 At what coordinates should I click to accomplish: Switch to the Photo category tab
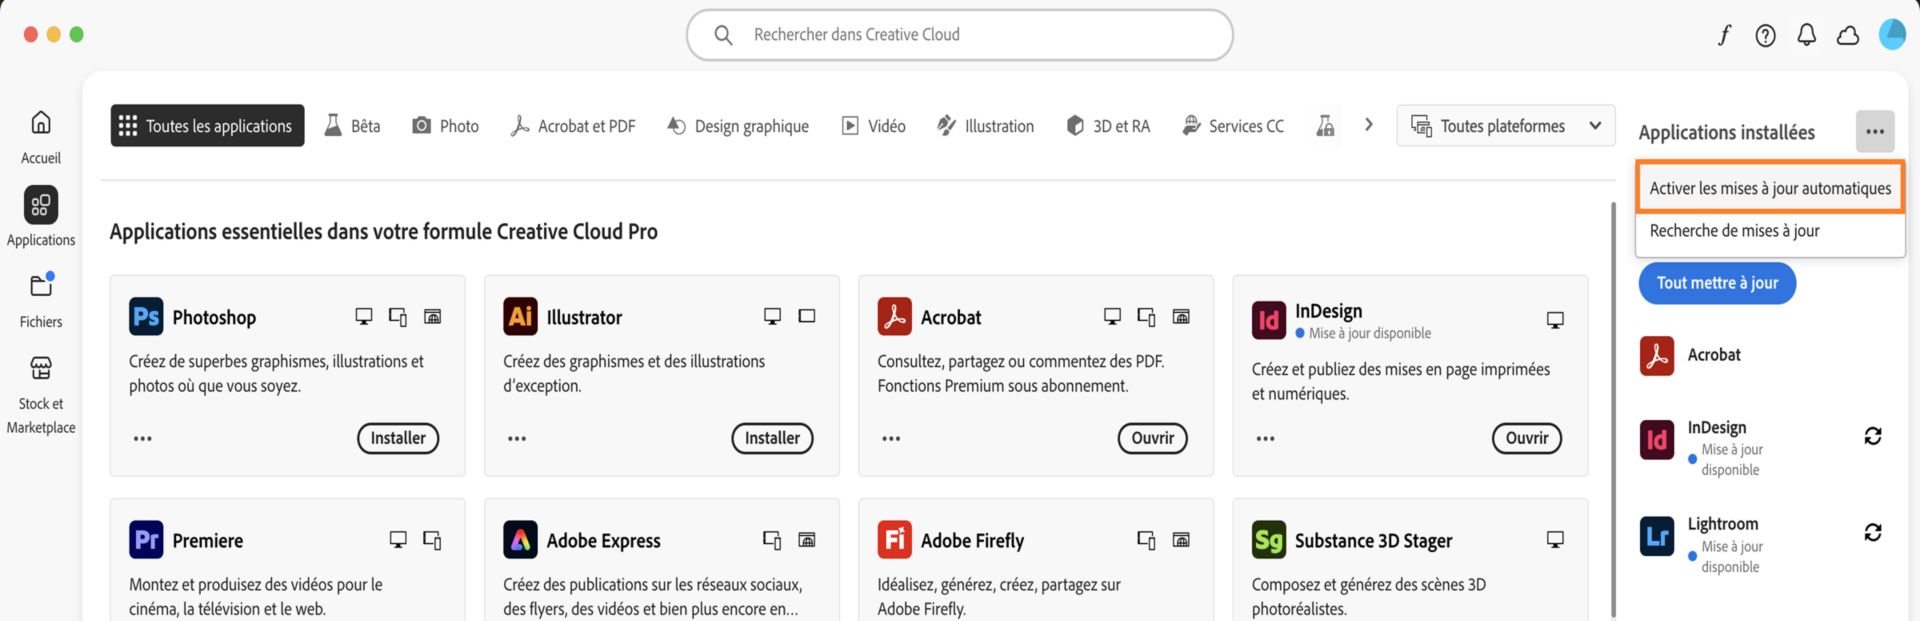click(x=446, y=126)
